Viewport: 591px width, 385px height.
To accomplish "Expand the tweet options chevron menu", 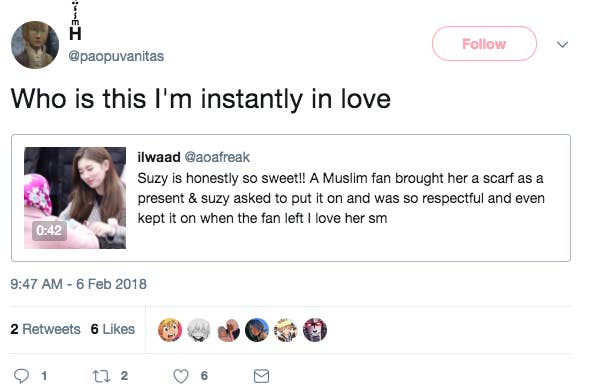I will tap(562, 44).
